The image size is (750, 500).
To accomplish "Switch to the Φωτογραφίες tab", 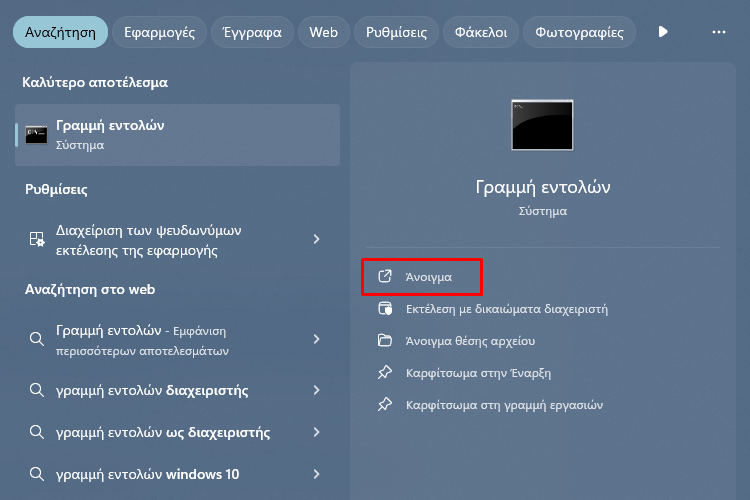I will [579, 32].
